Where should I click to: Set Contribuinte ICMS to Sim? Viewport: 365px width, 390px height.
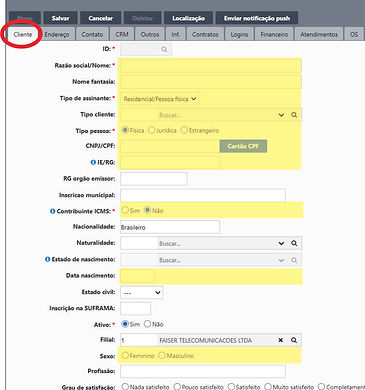pos(125,210)
